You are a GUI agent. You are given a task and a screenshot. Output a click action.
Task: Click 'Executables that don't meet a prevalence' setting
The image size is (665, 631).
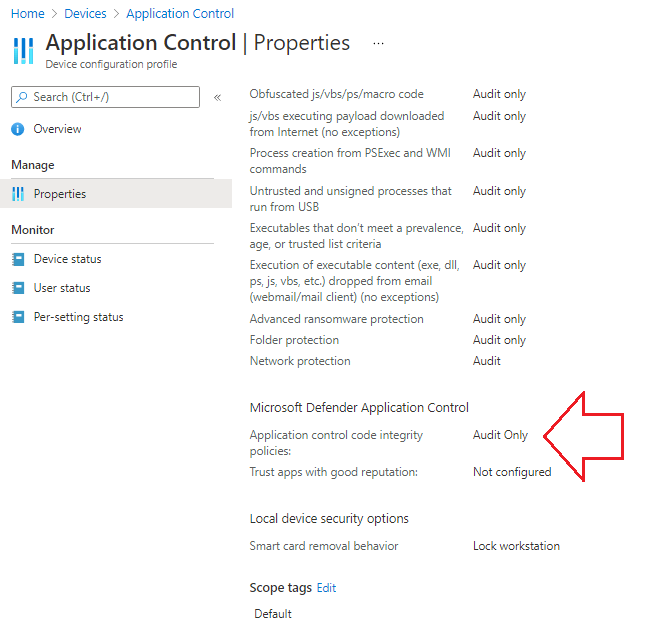356,236
